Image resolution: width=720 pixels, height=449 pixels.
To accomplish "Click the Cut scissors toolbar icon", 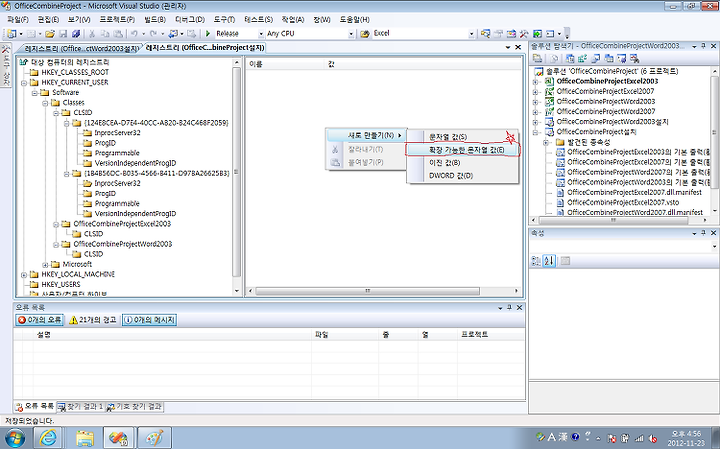I will pos(92,34).
